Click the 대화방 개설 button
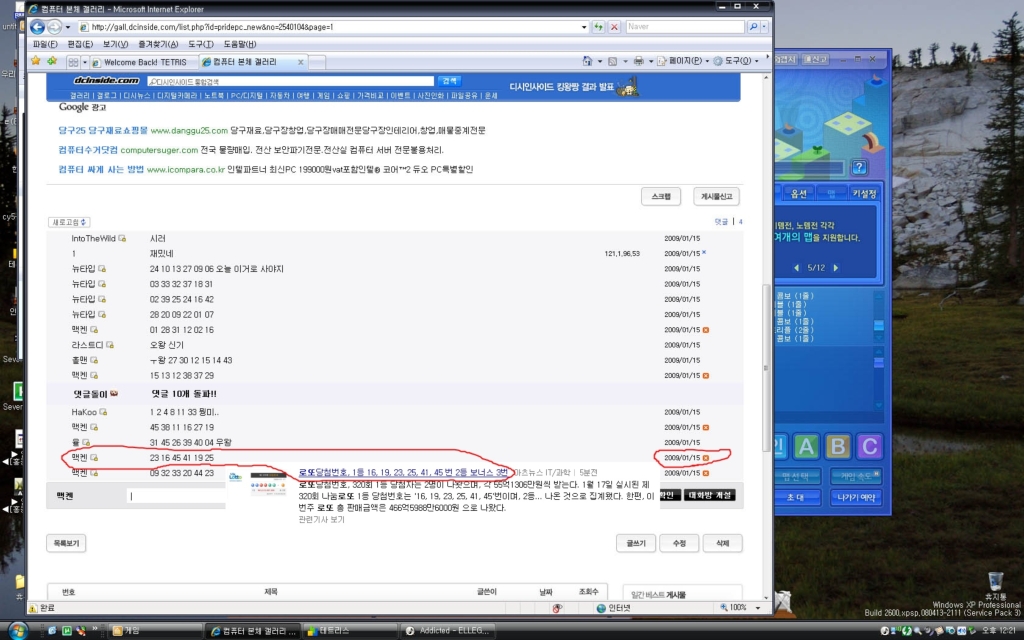Image resolution: width=1024 pixels, height=640 pixels. pos(710,495)
